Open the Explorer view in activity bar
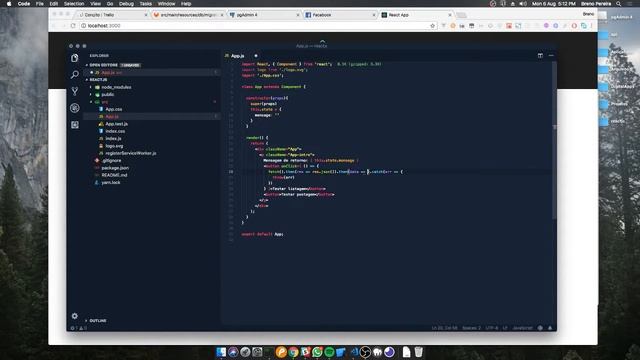 (75, 58)
